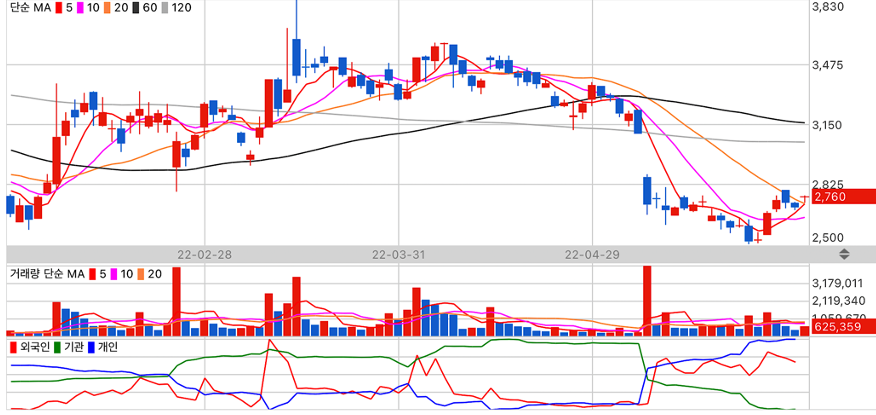Select red 5 swatch in volume MA legend
The image size is (876, 415).
[93, 274]
